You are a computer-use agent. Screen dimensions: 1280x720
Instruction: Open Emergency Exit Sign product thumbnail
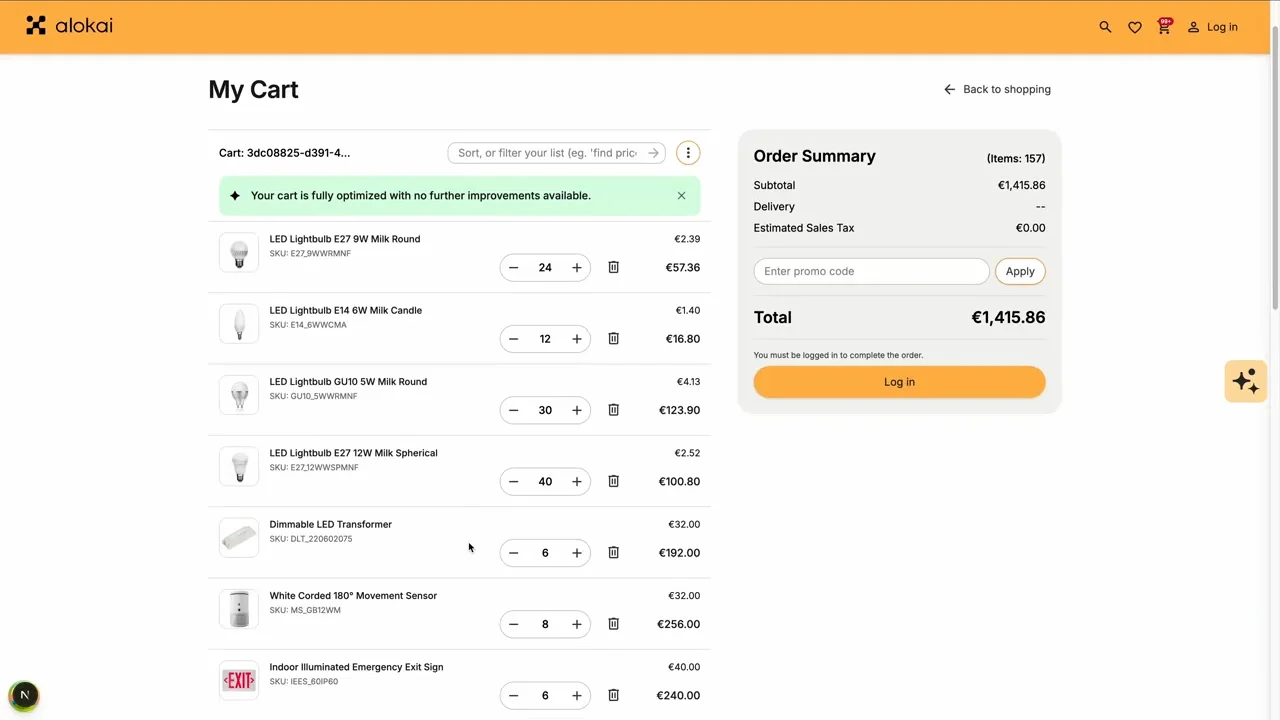tap(239, 681)
